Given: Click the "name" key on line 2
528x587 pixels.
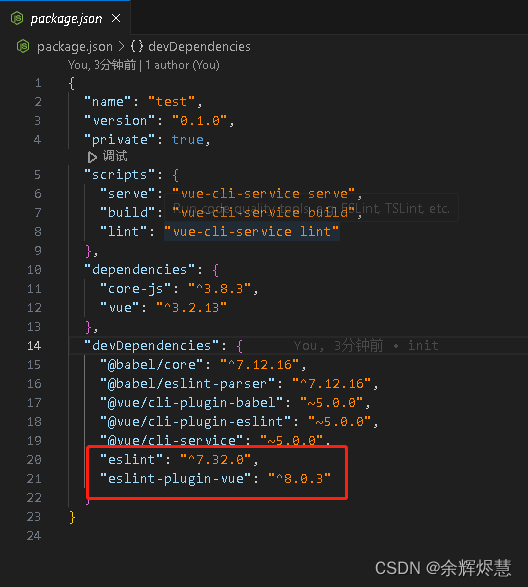Looking at the screenshot, I should 107,102.
